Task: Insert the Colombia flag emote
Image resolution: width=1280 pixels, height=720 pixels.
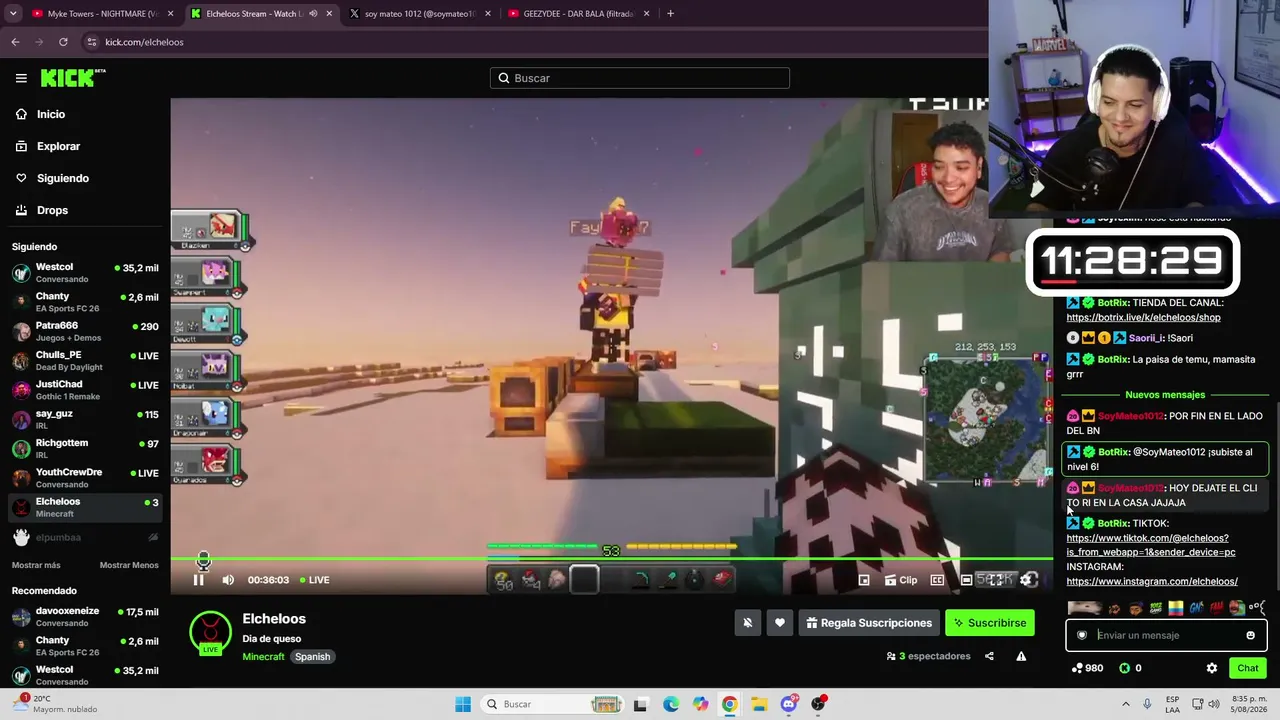Action: 1176,608
